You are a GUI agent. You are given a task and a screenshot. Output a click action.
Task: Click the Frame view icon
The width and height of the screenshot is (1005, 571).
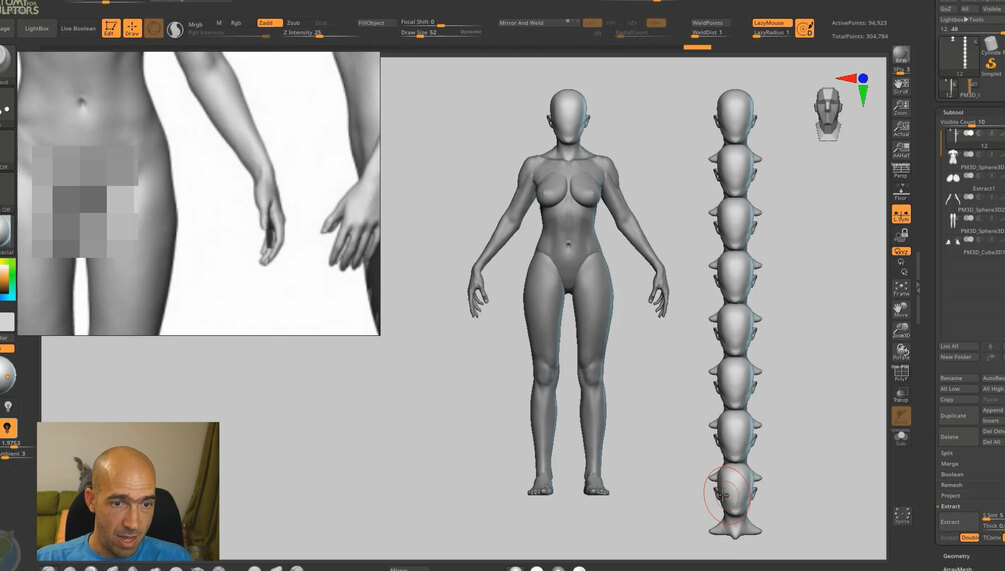[901, 288]
